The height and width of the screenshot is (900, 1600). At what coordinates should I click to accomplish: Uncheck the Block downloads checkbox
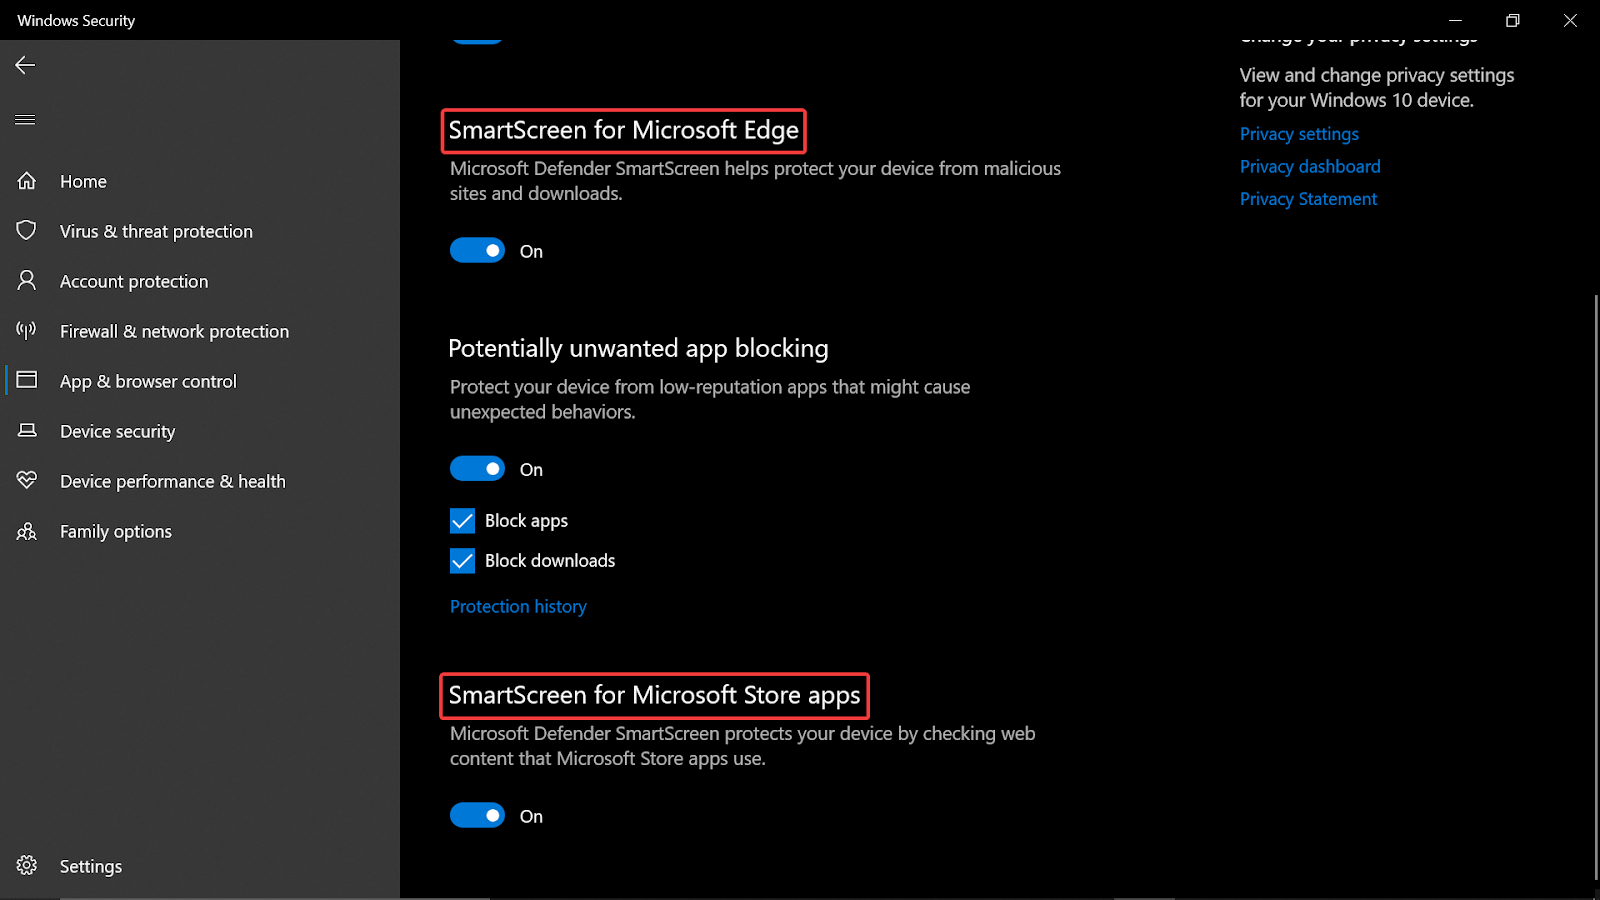pos(462,561)
